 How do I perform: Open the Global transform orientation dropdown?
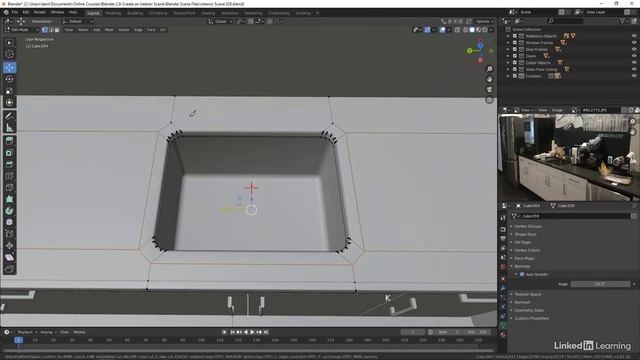pos(220,21)
